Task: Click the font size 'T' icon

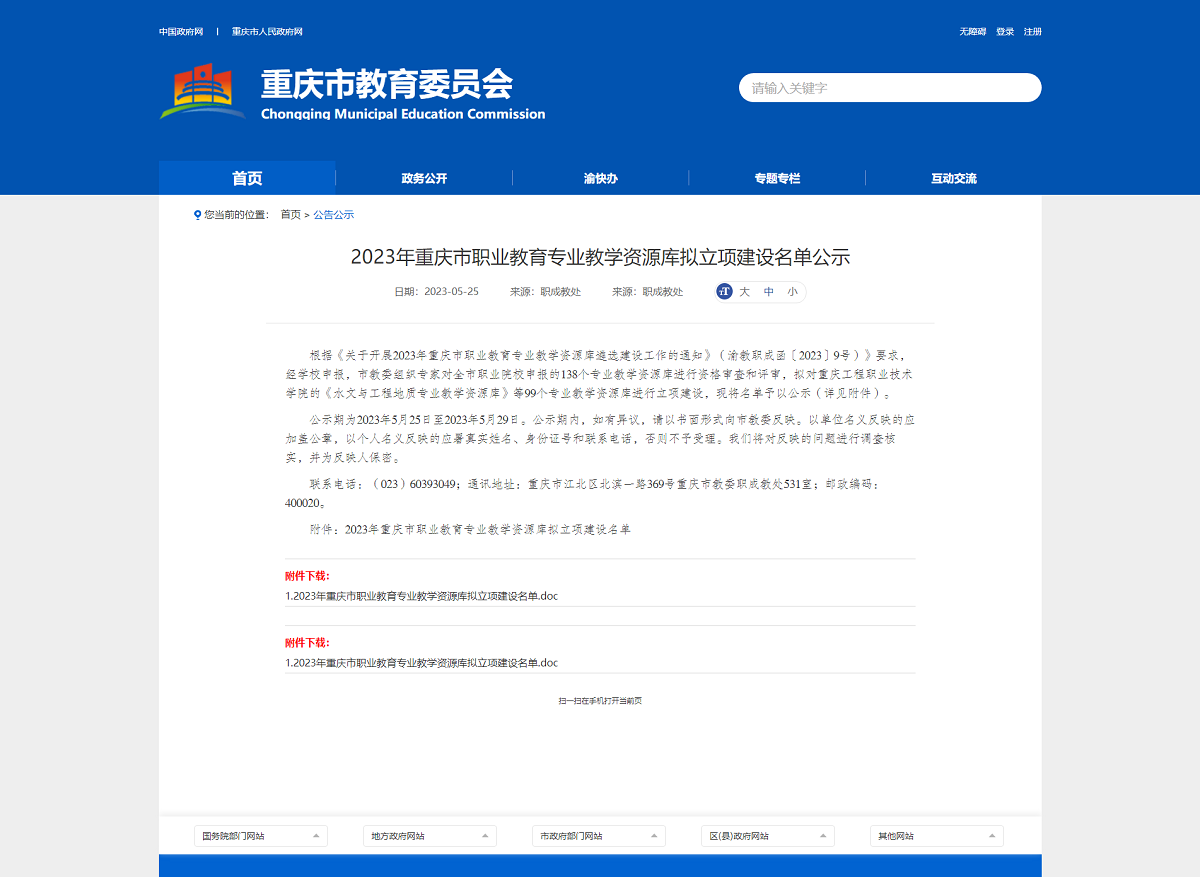Action: (724, 292)
